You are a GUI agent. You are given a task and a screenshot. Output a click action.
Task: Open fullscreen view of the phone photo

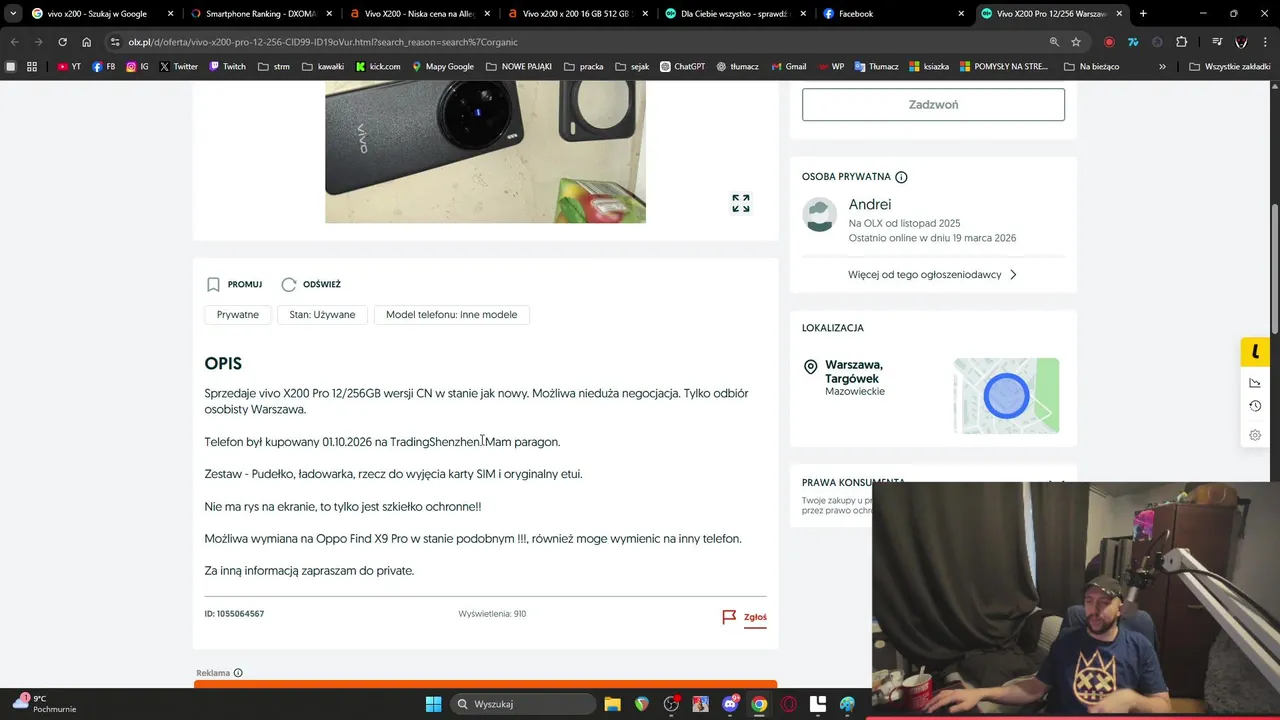pyautogui.click(x=741, y=203)
